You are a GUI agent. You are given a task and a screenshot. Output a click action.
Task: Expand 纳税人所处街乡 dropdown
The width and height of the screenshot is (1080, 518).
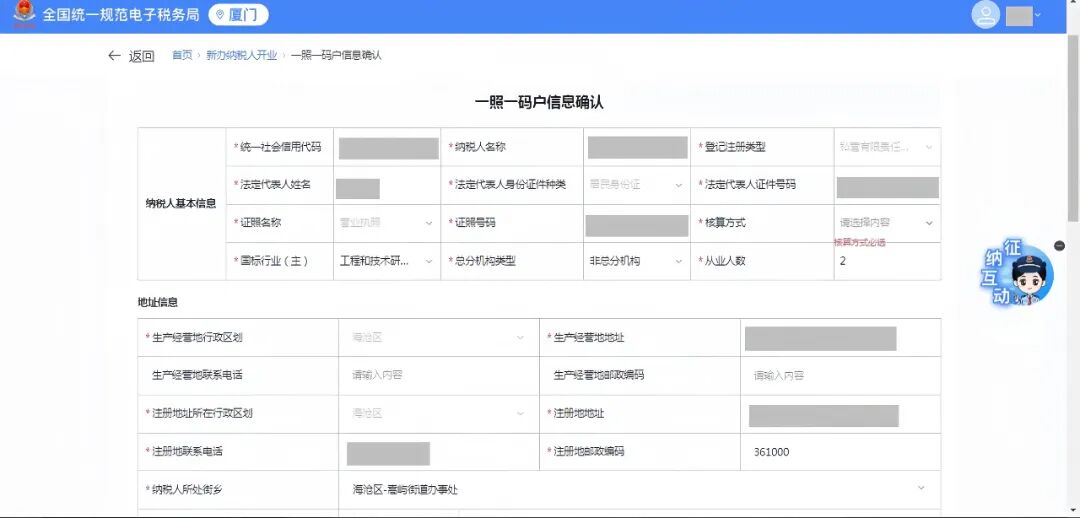(x=639, y=490)
